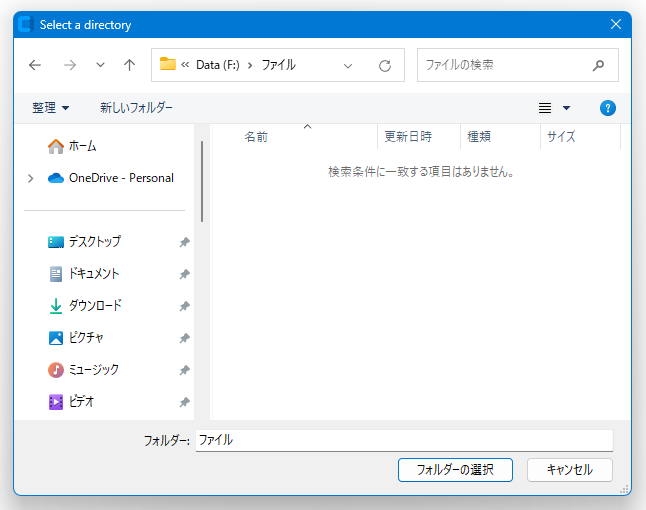646x510 pixels.
Task: Click the folder icon in address bar
Action: [168, 64]
